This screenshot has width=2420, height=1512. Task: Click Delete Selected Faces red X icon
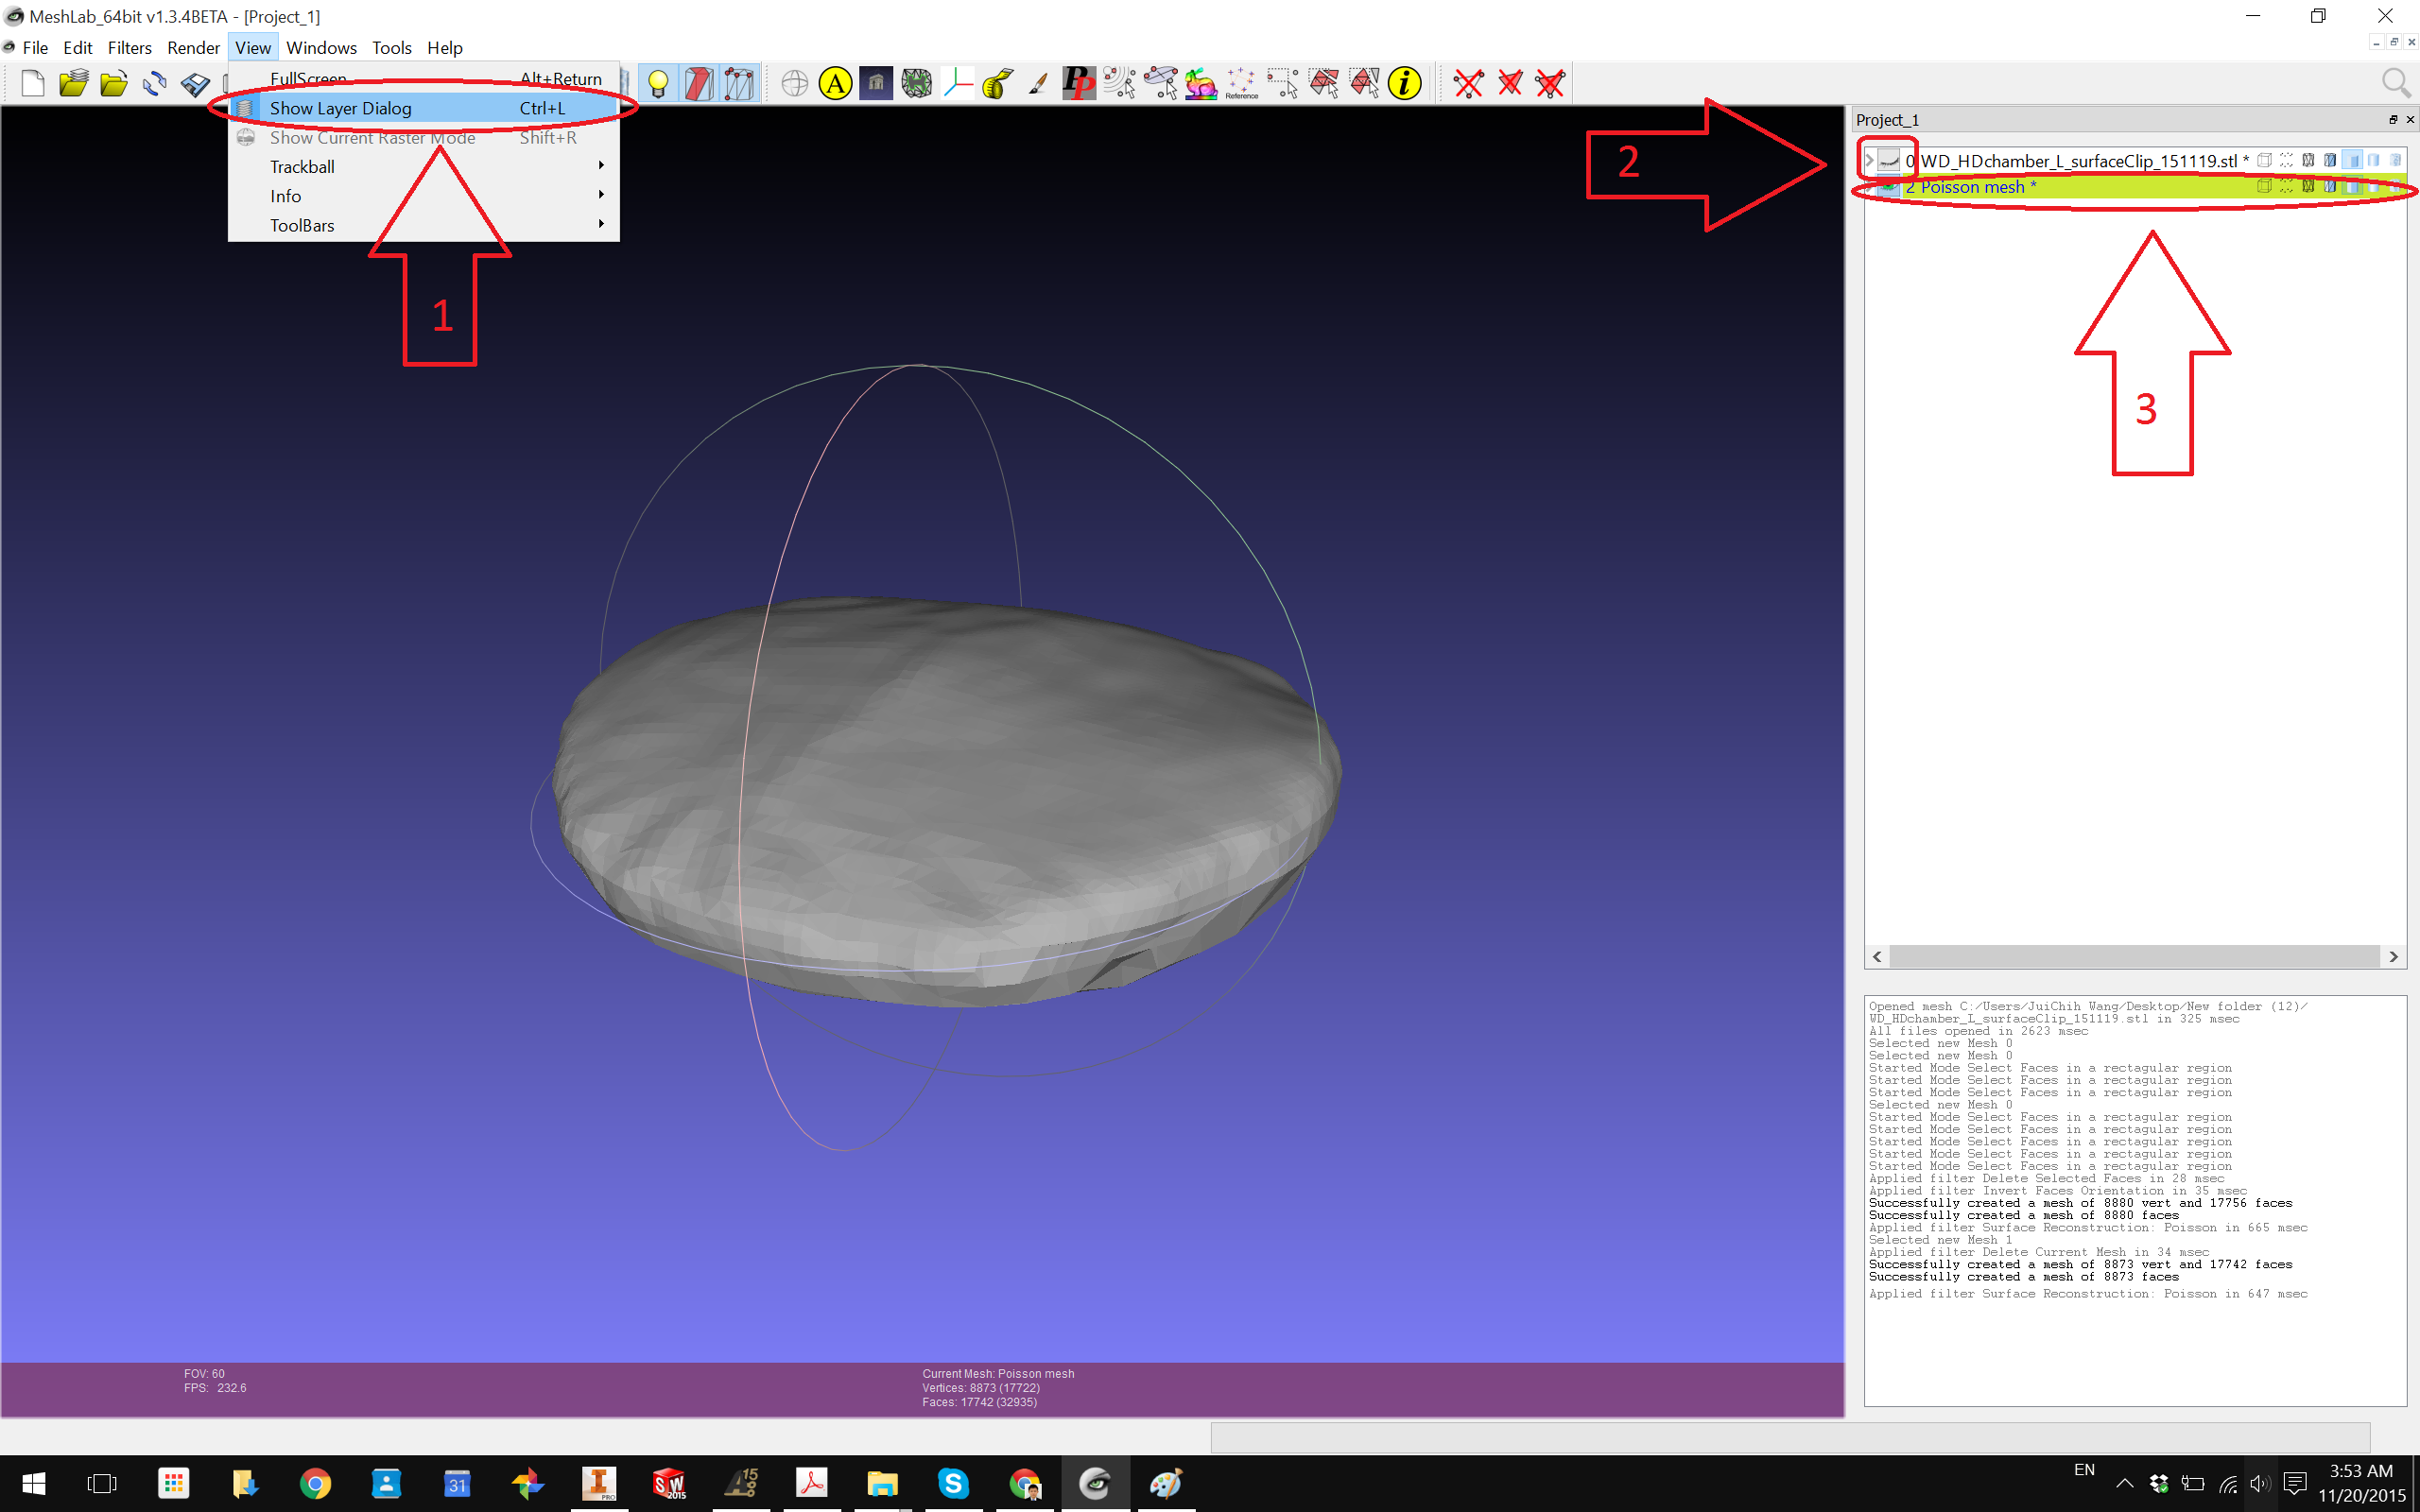coord(1509,84)
